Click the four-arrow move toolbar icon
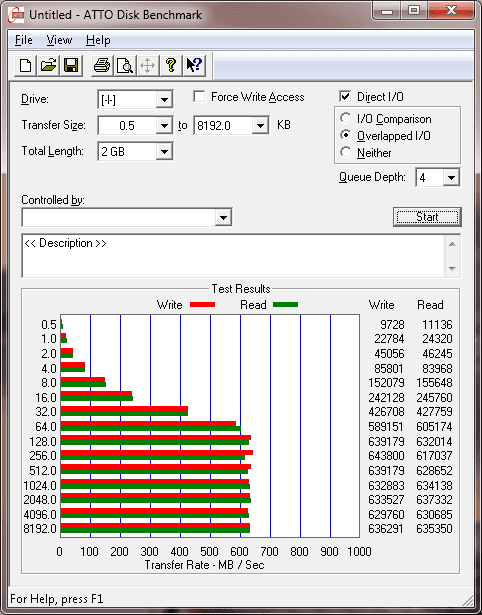Viewport: 482px width, 615px height. [147, 65]
